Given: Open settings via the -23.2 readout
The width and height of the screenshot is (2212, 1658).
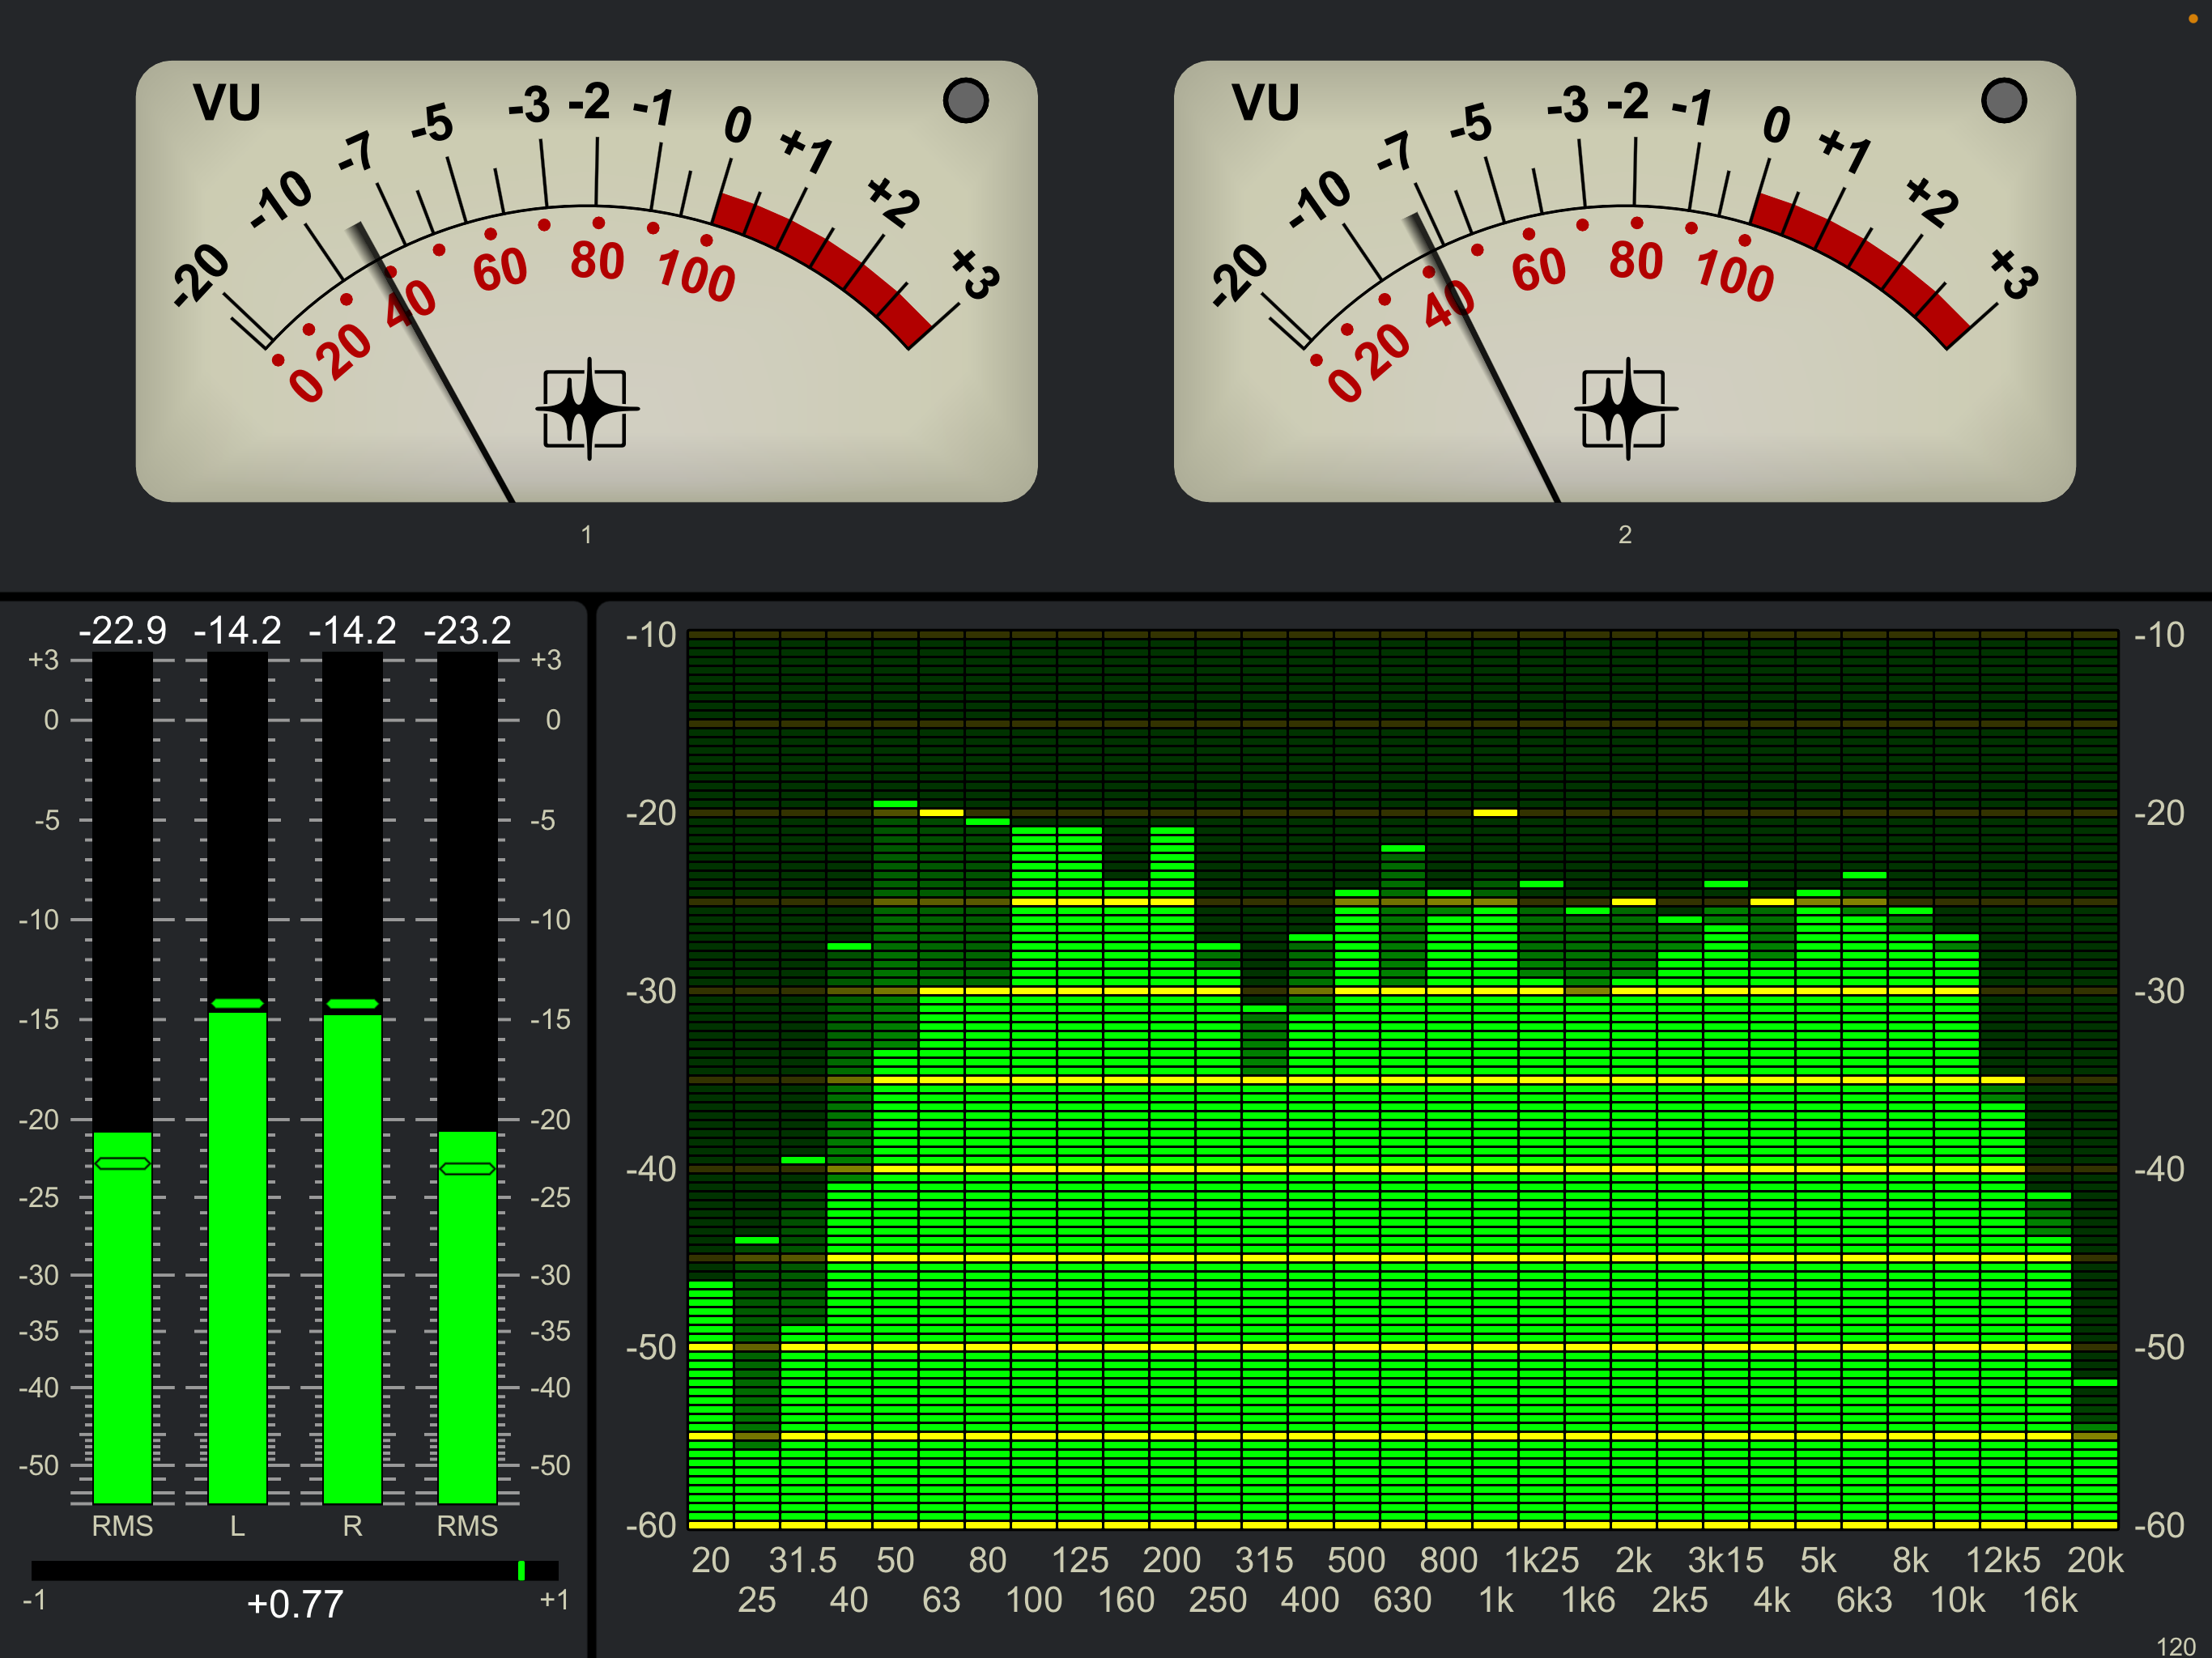Looking at the screenshot, I should [468, 630].
